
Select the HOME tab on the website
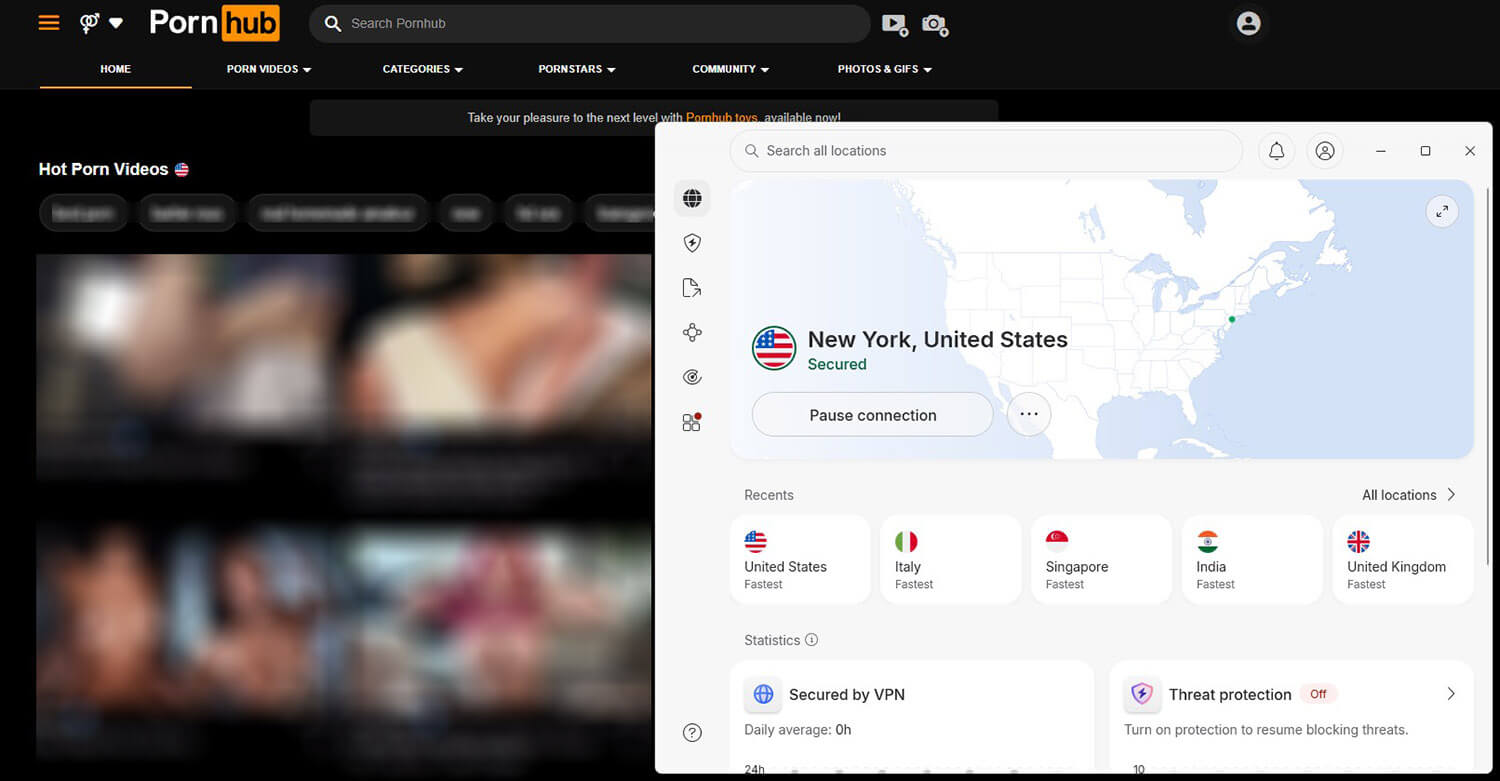[x=115, y=69]
